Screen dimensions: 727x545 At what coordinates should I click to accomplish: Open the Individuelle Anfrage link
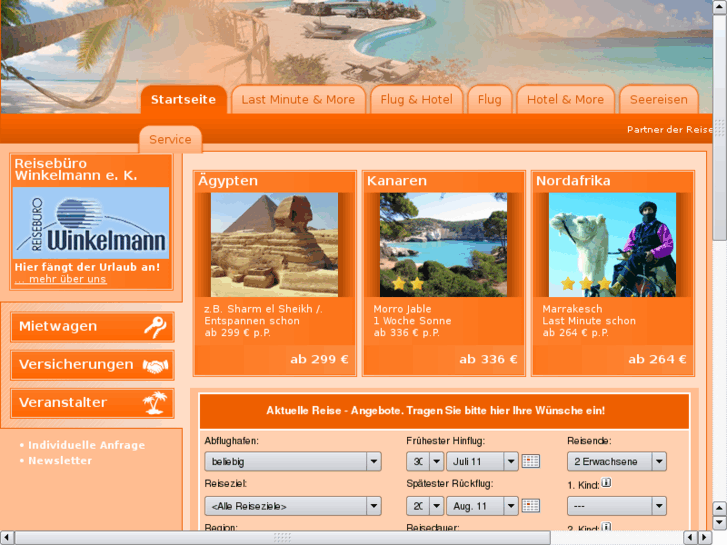[87, 445]
